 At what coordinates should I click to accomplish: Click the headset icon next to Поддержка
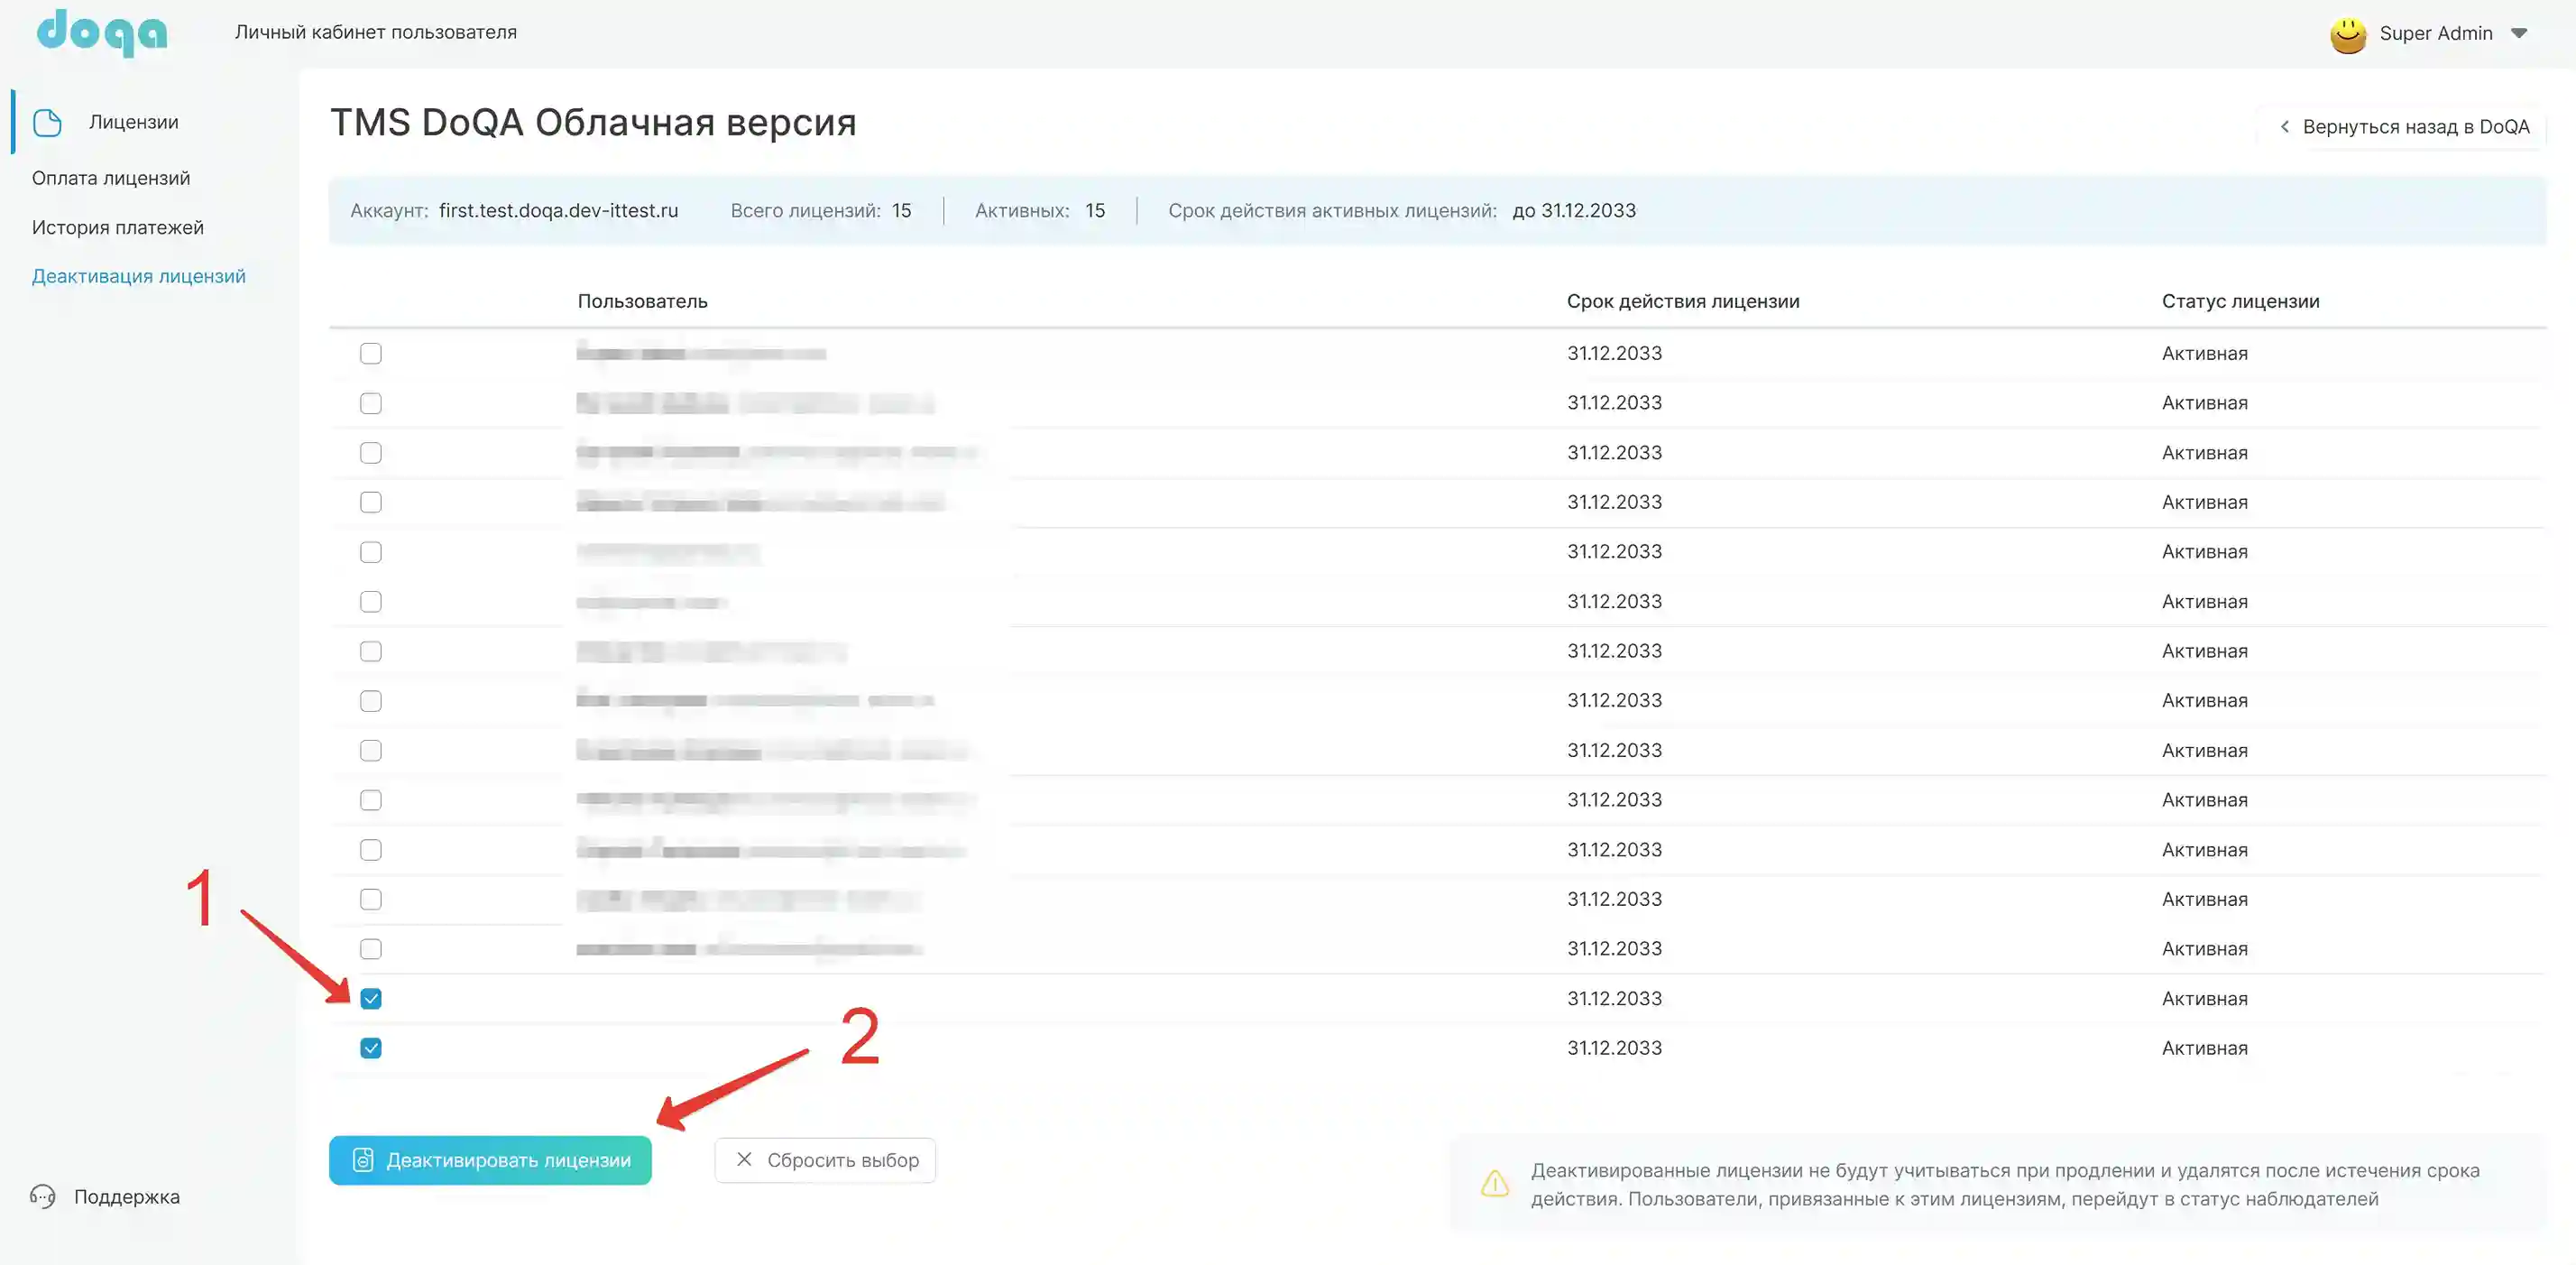pyautogui.click(x=43, y=1196)
